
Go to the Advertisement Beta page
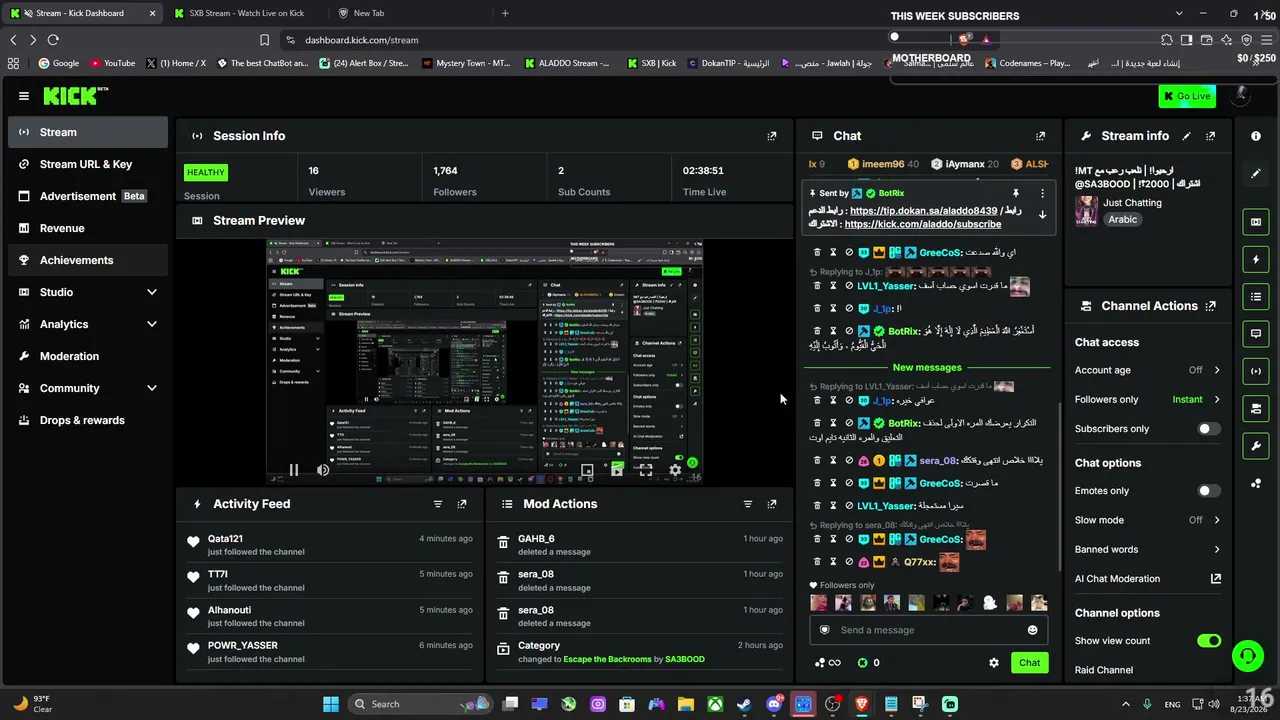pos(88,196)
